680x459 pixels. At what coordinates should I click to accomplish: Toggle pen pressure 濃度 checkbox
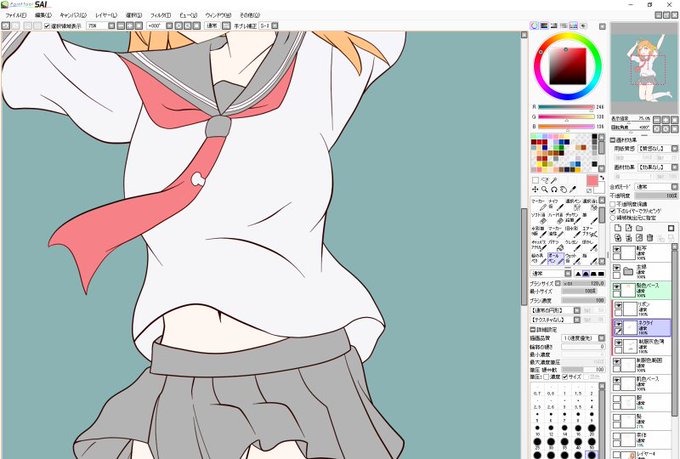tap(546, 377)
